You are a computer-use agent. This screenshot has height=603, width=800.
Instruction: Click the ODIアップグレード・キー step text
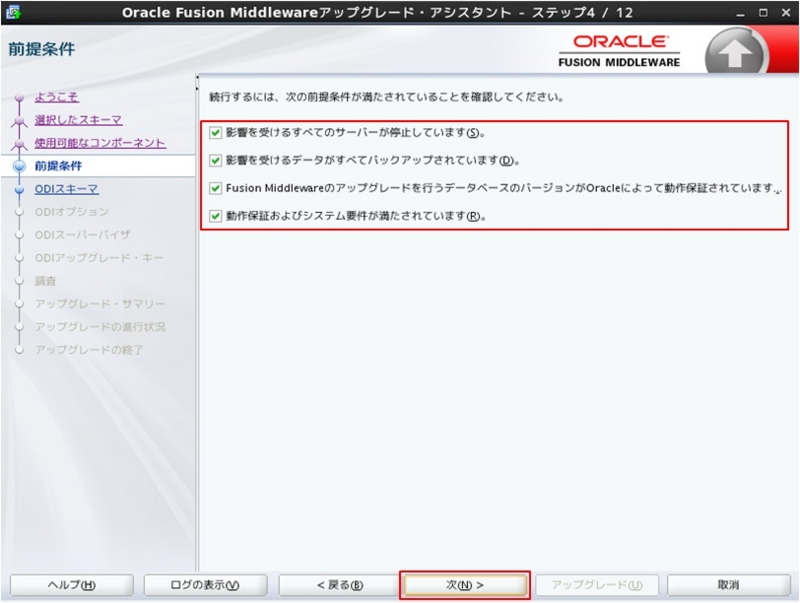pos(99,258)
